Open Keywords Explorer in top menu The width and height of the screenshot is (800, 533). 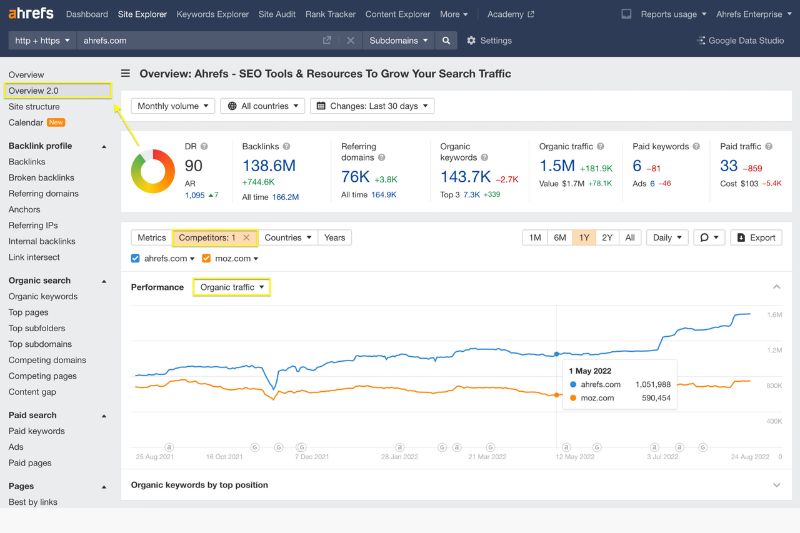coord(213,14)
